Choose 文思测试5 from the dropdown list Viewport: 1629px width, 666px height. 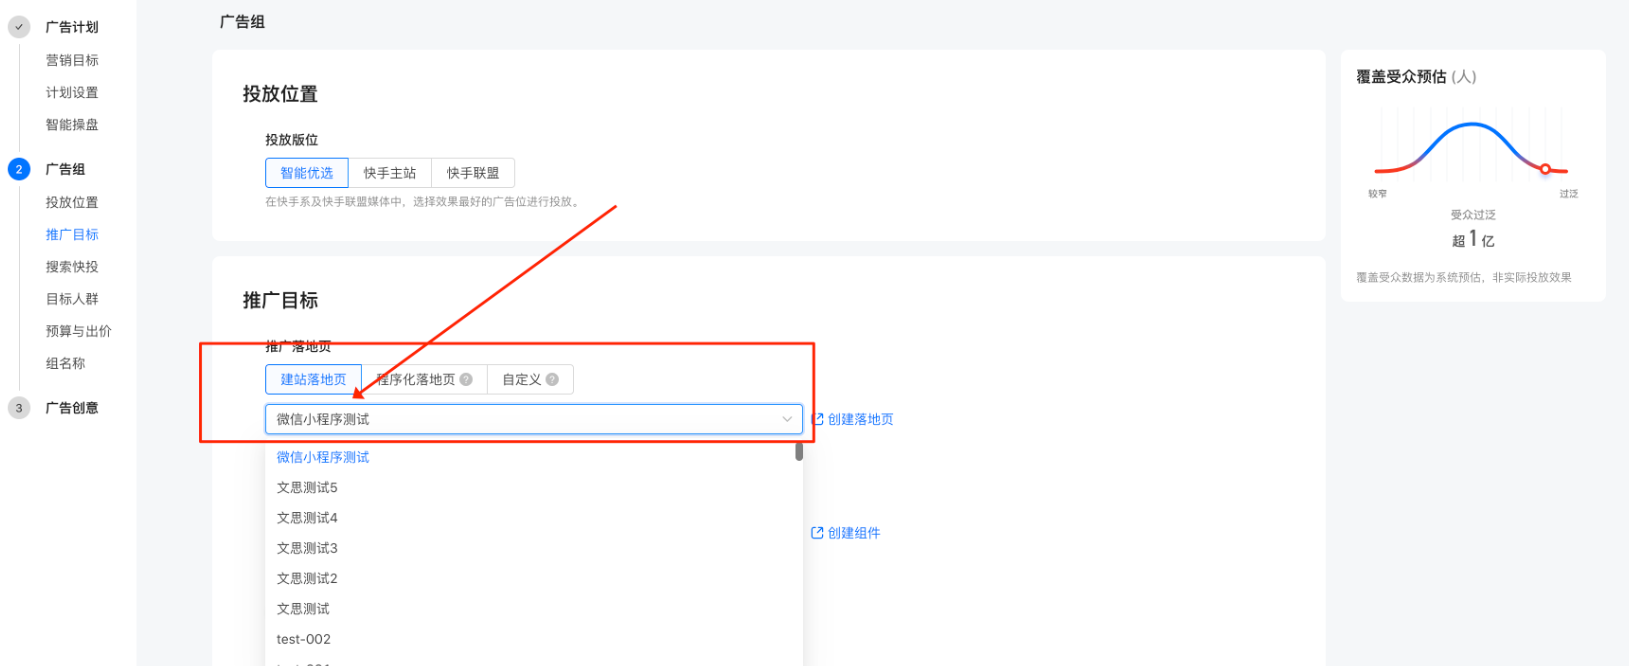pyautogui.click(x=307, y=488)
